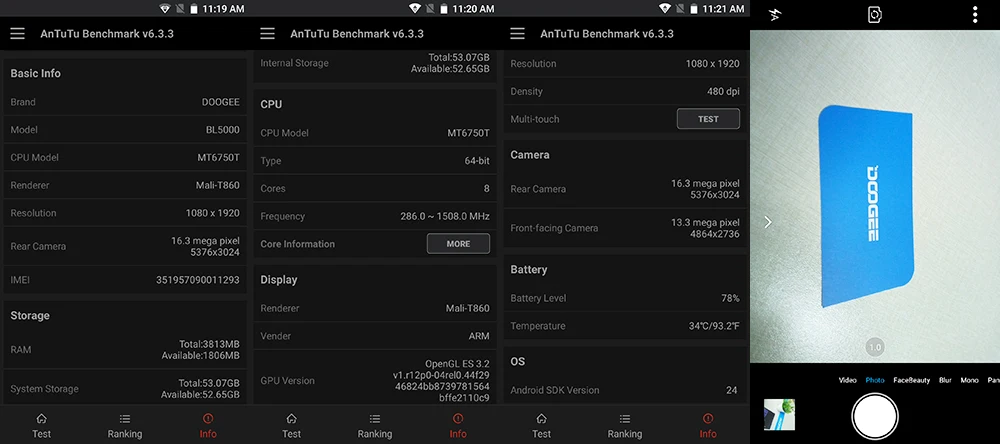Open hamburger menu in first AnTuTu screen
1000x444 pixels.
pyautogui.click(x=17, y=34)
